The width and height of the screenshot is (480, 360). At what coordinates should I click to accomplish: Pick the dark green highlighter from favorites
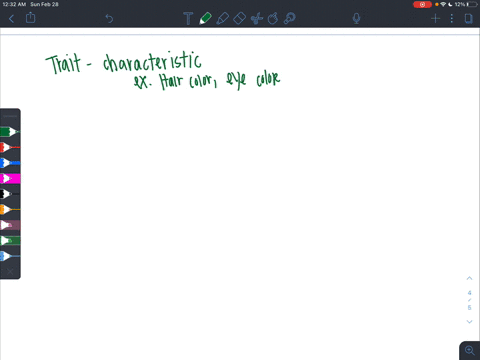pos(10,240)
